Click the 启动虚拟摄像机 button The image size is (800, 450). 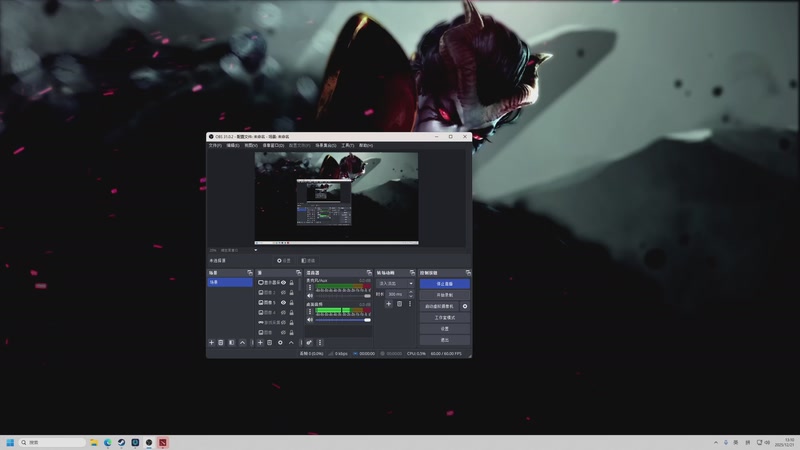(x=439, y=306)
